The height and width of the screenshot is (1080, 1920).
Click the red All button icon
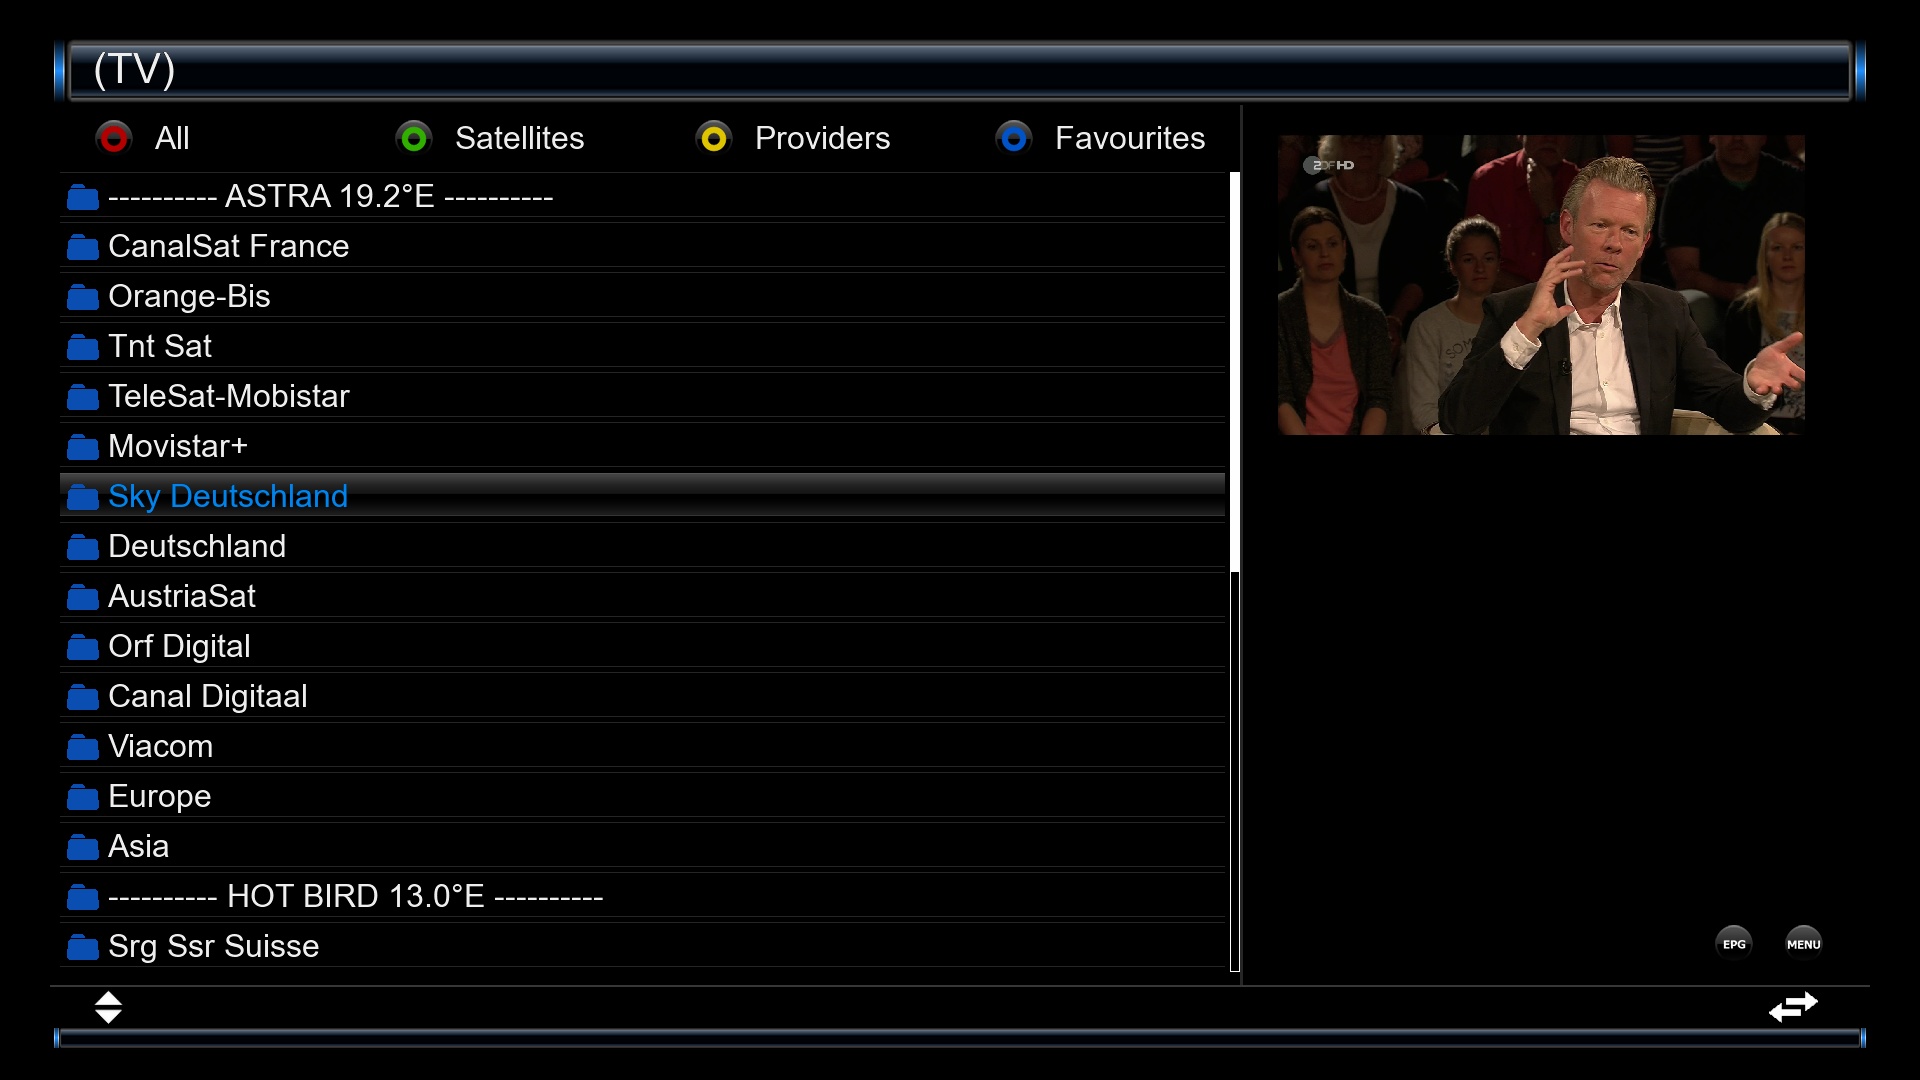114,138
